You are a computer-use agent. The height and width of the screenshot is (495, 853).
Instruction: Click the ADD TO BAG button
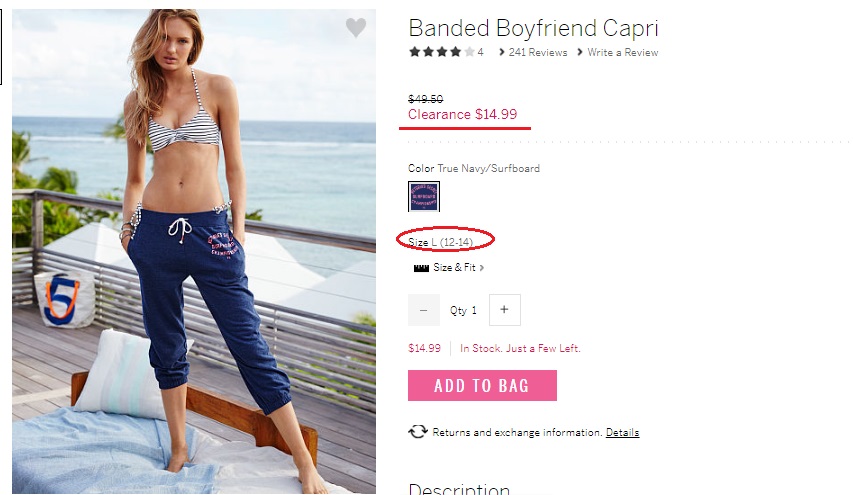click(482, 386)
